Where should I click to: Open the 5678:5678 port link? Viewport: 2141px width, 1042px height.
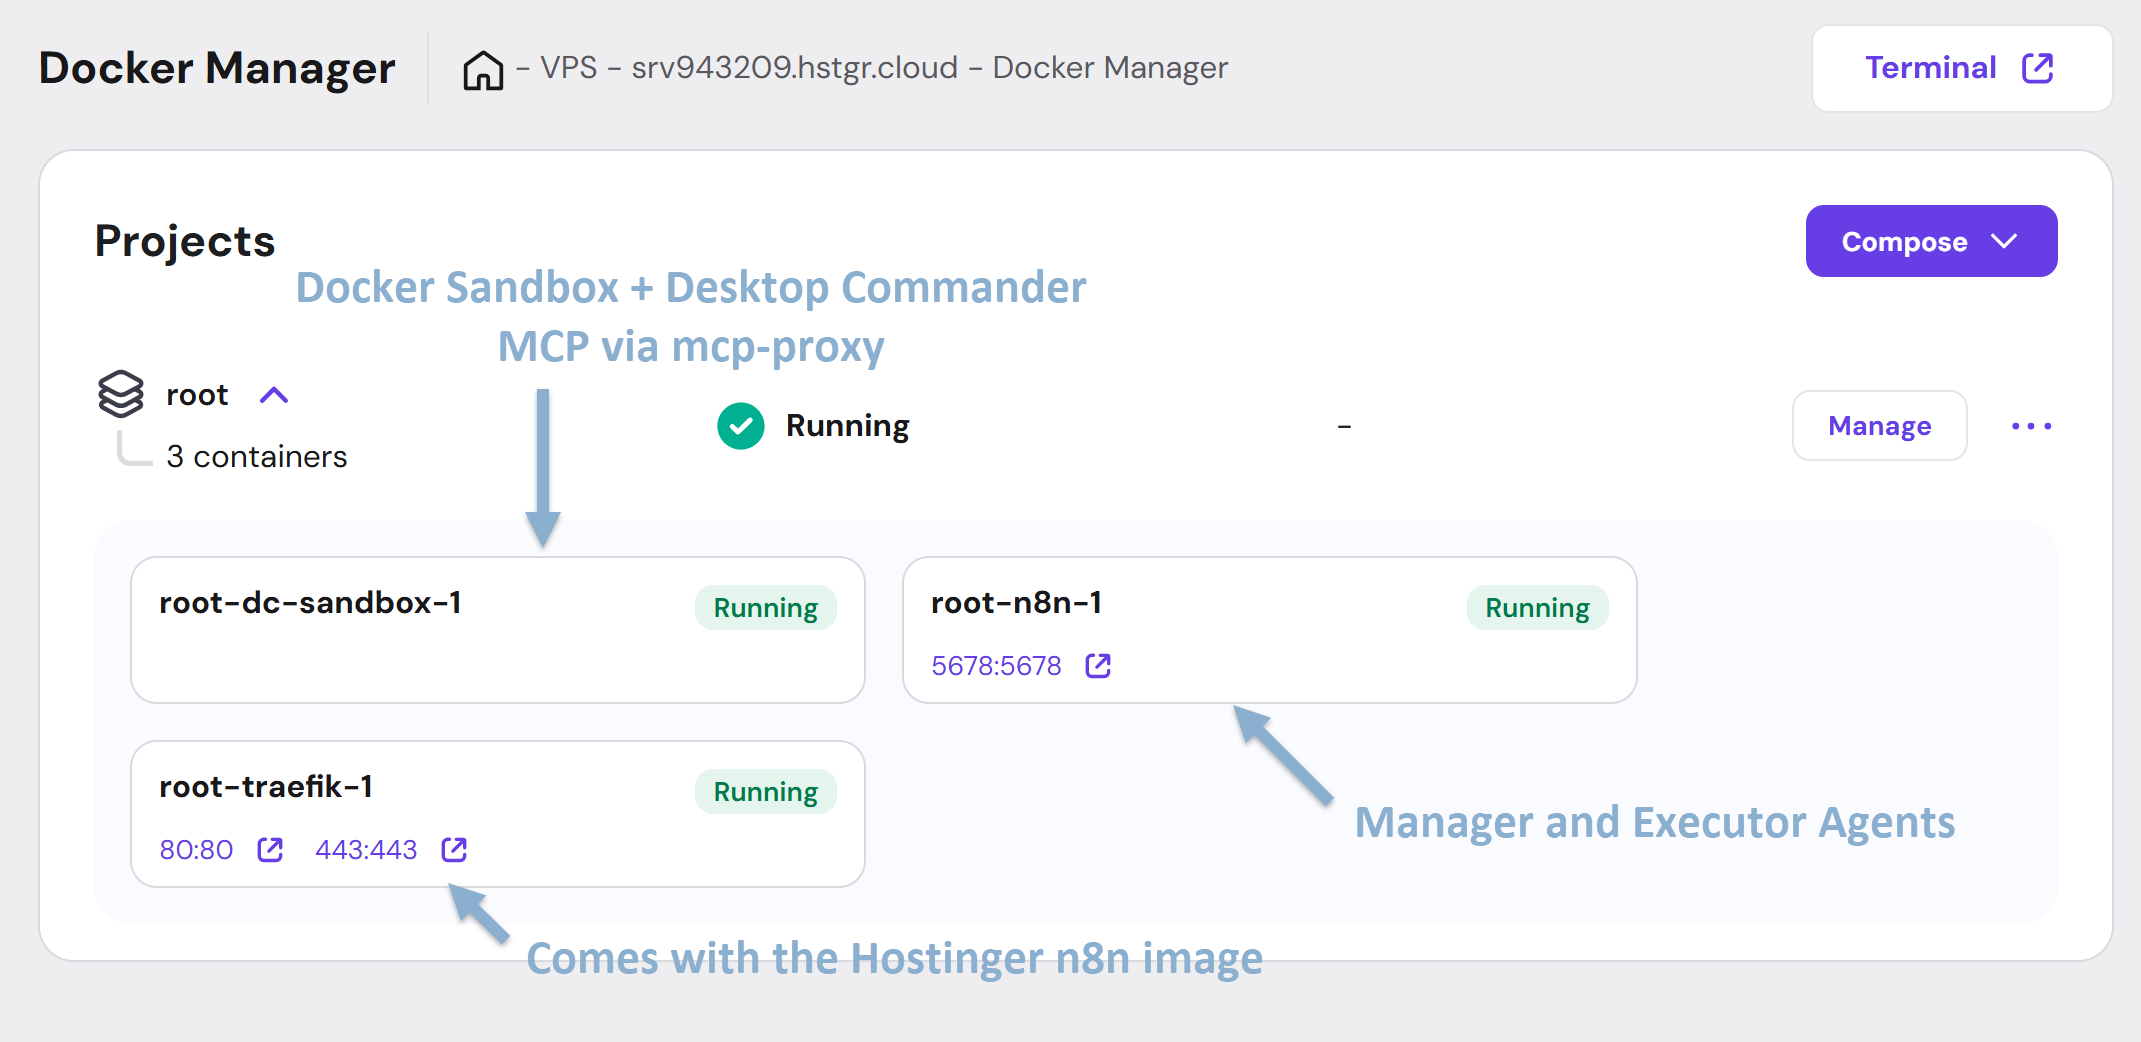coord(996,666)
